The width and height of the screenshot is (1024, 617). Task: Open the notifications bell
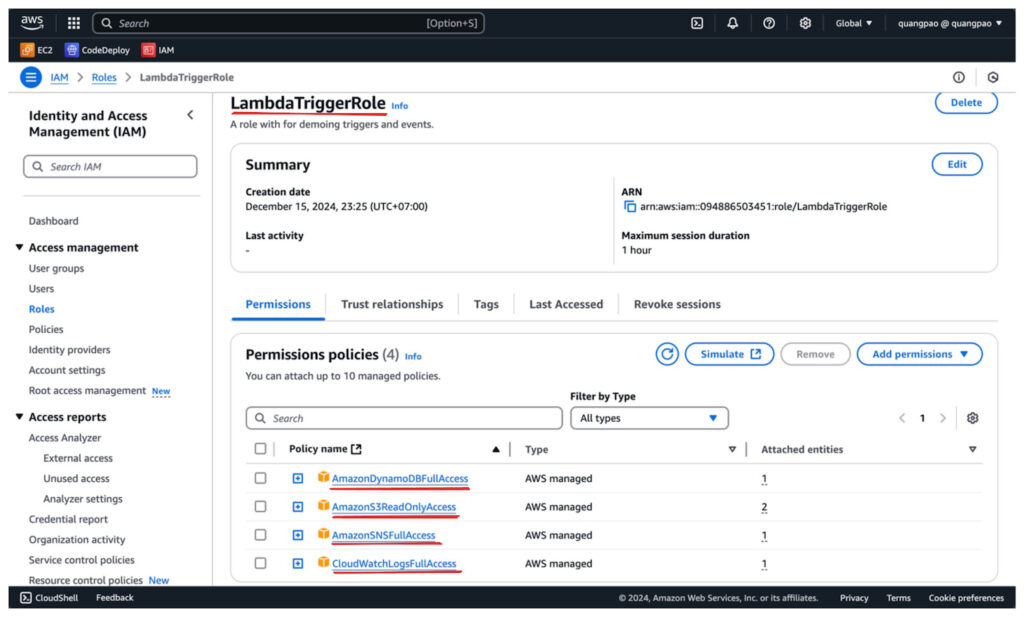(733, 23)
